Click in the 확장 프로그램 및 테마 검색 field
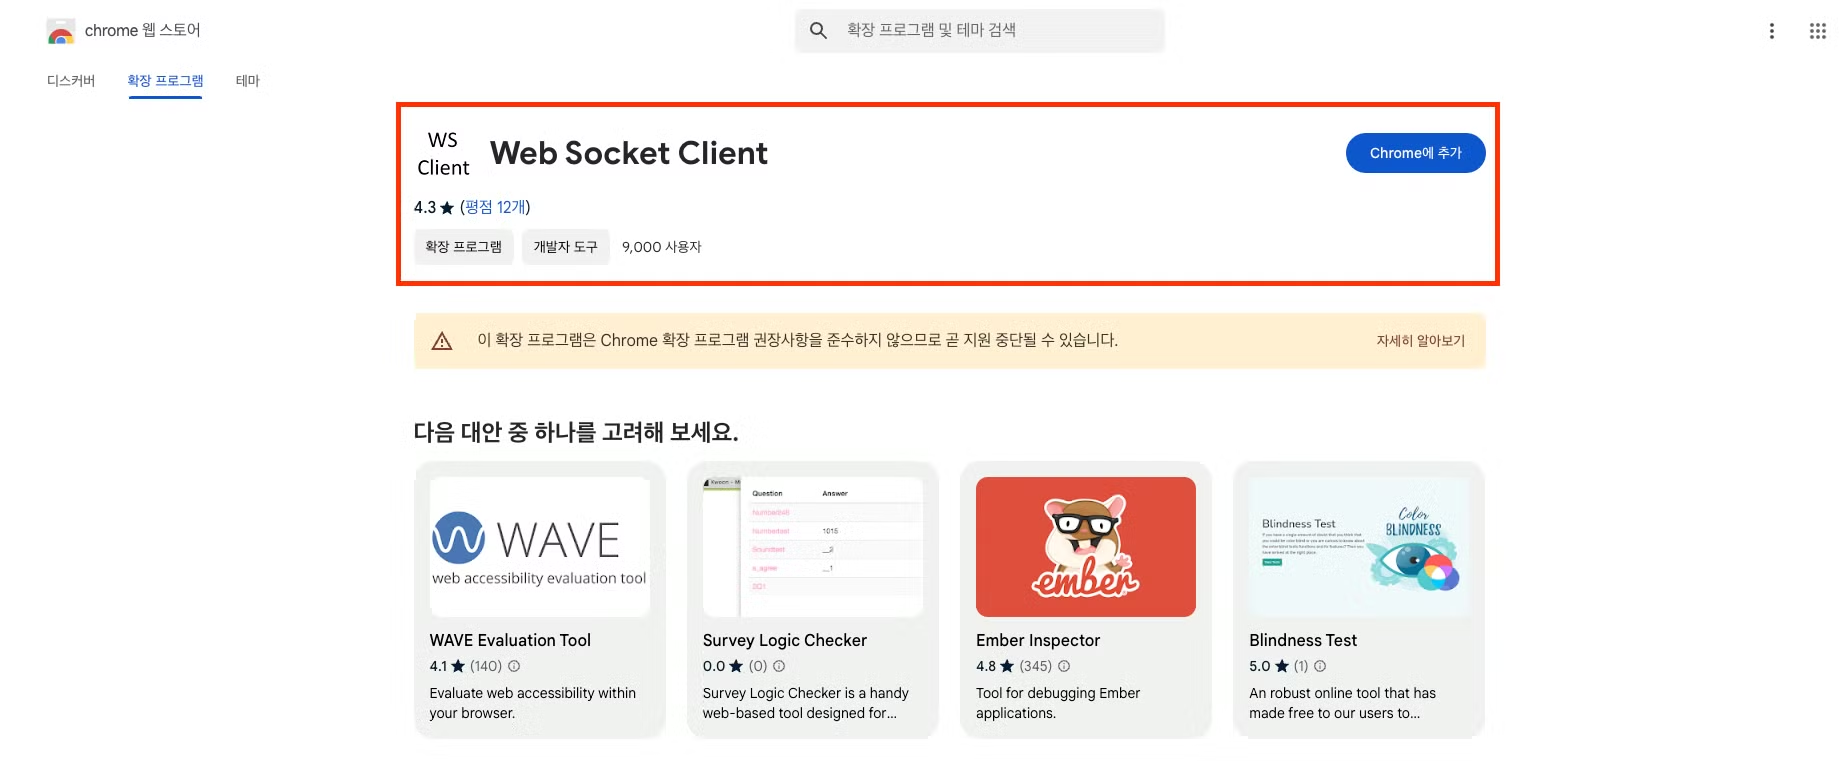 980,31
